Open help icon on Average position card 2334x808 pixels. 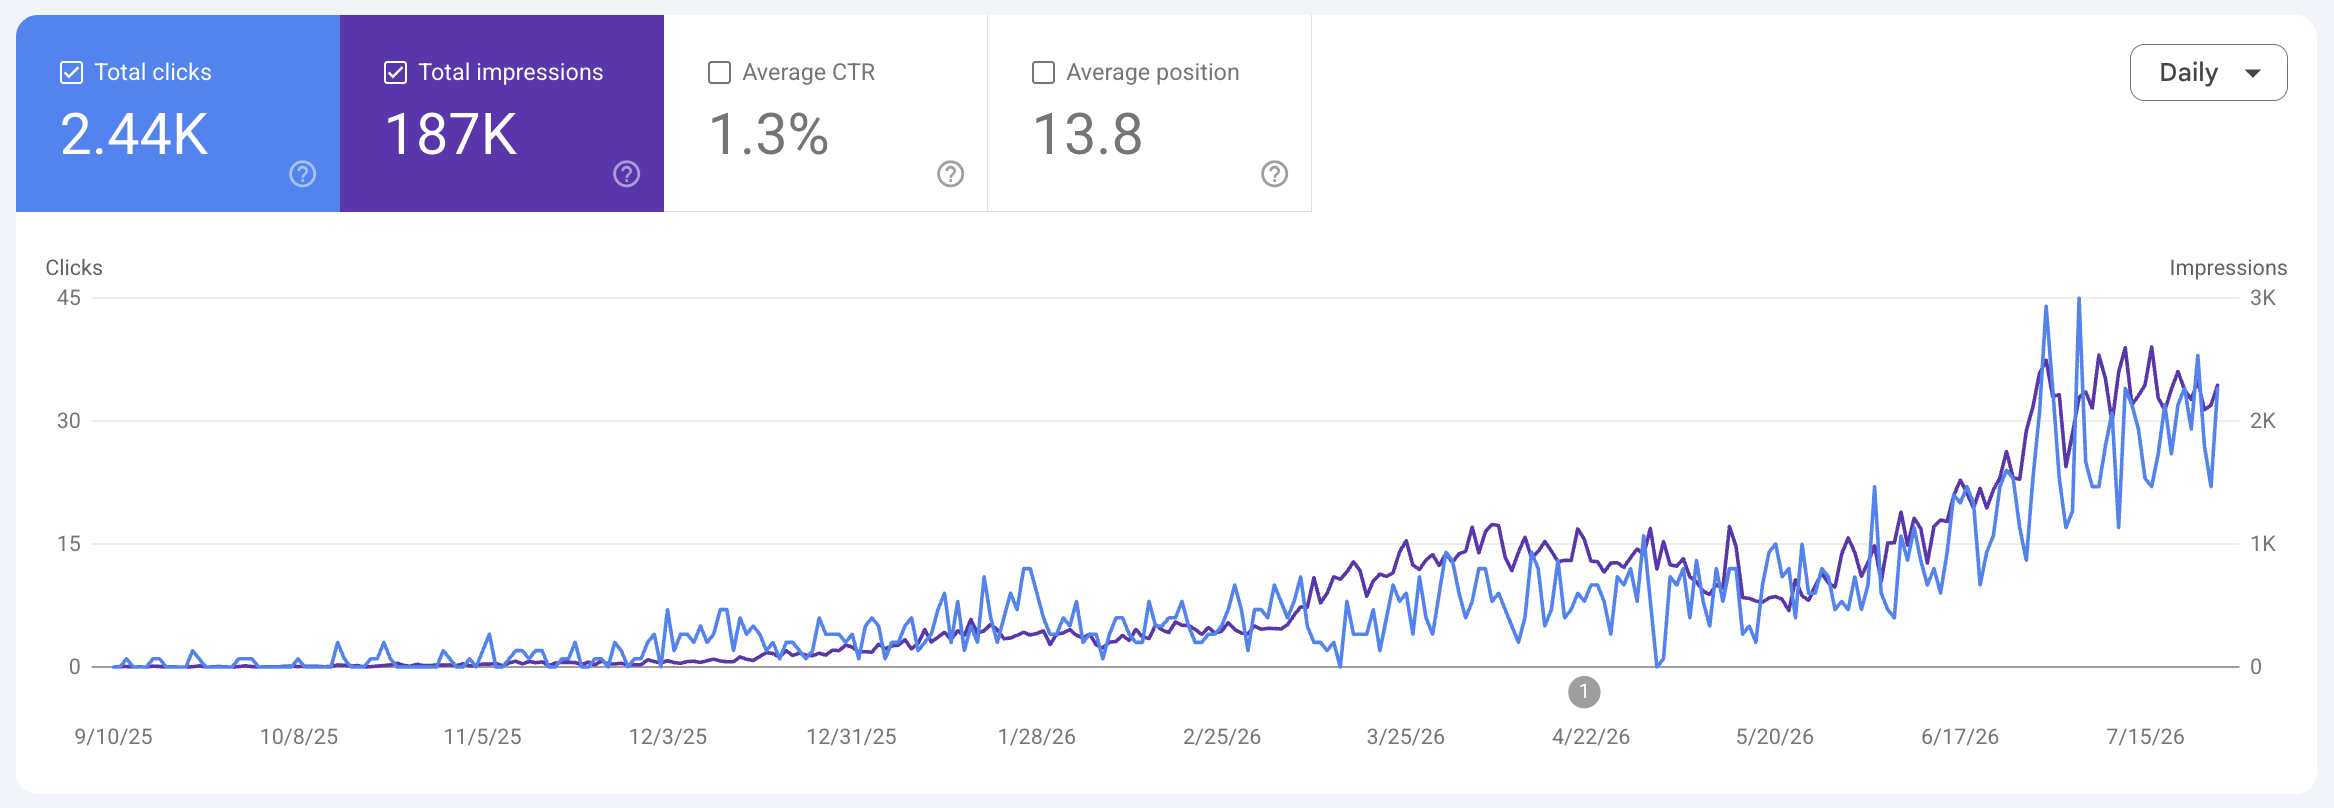click(x=1275, y=174)
